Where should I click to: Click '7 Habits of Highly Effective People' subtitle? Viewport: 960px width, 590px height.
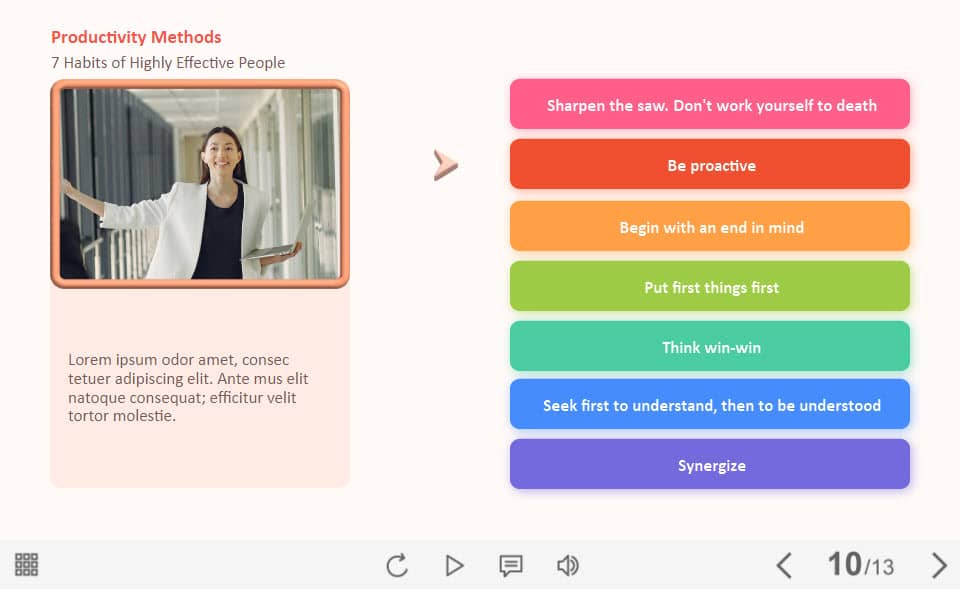(168, 63)
